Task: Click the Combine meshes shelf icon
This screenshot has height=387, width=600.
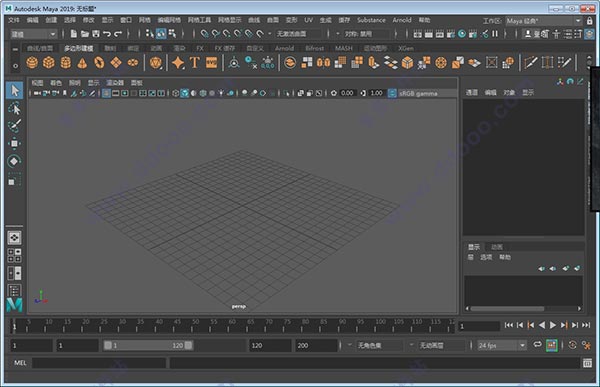Action: (290, 62)
